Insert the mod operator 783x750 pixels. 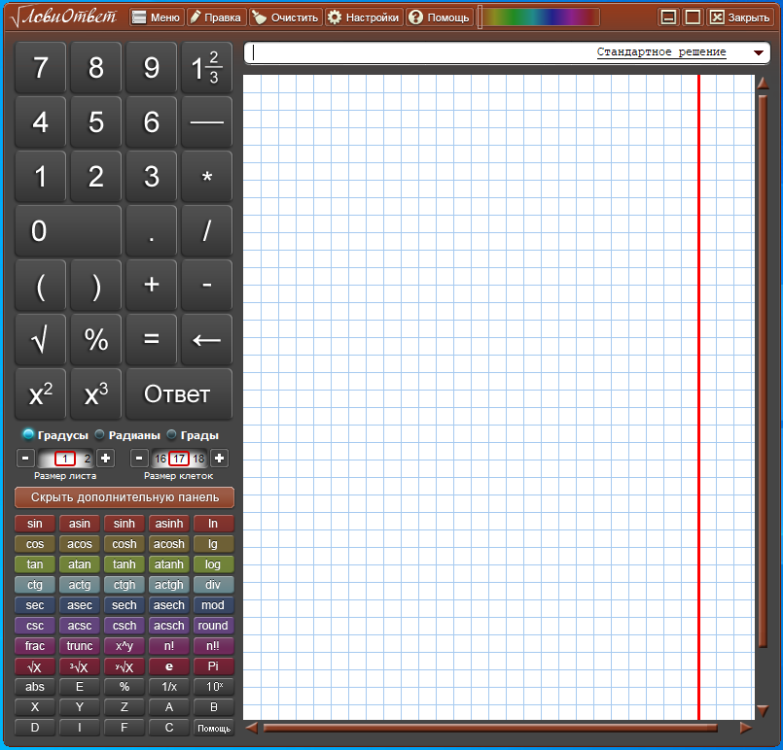[x=213, y=605]
